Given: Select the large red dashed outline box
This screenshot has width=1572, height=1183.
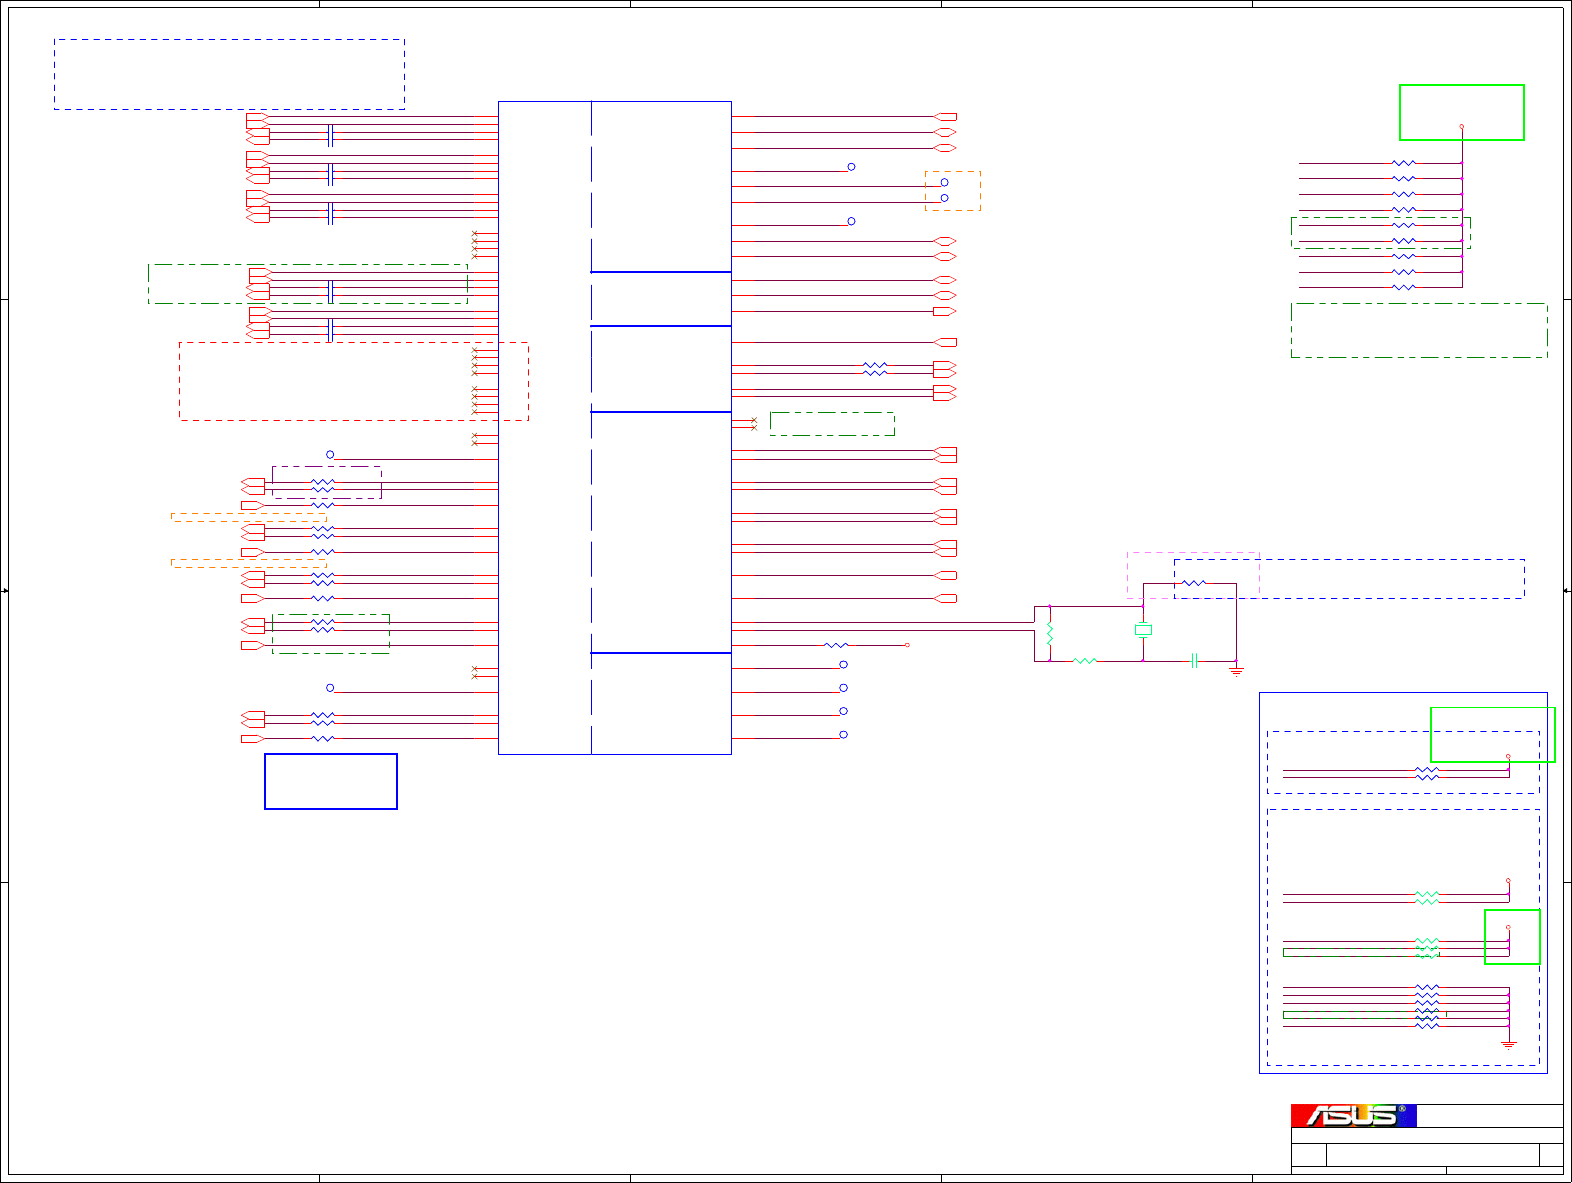Looking at the screenshot, I should pyautogui.click(x=354, y=381).
